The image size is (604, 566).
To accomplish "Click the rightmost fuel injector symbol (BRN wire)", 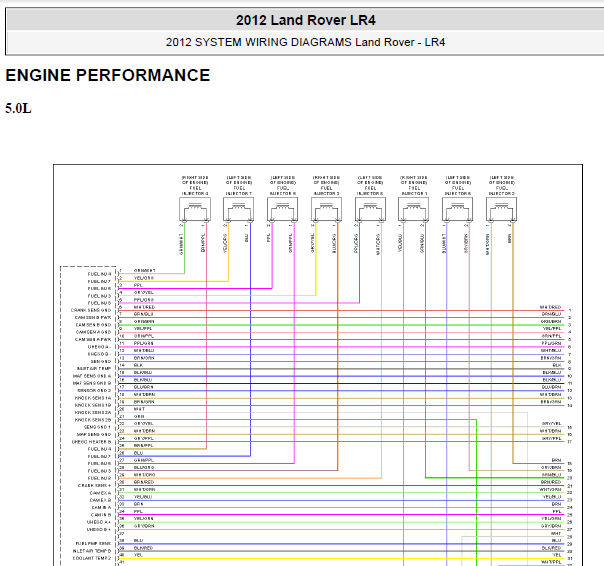I will coord(502,209).
